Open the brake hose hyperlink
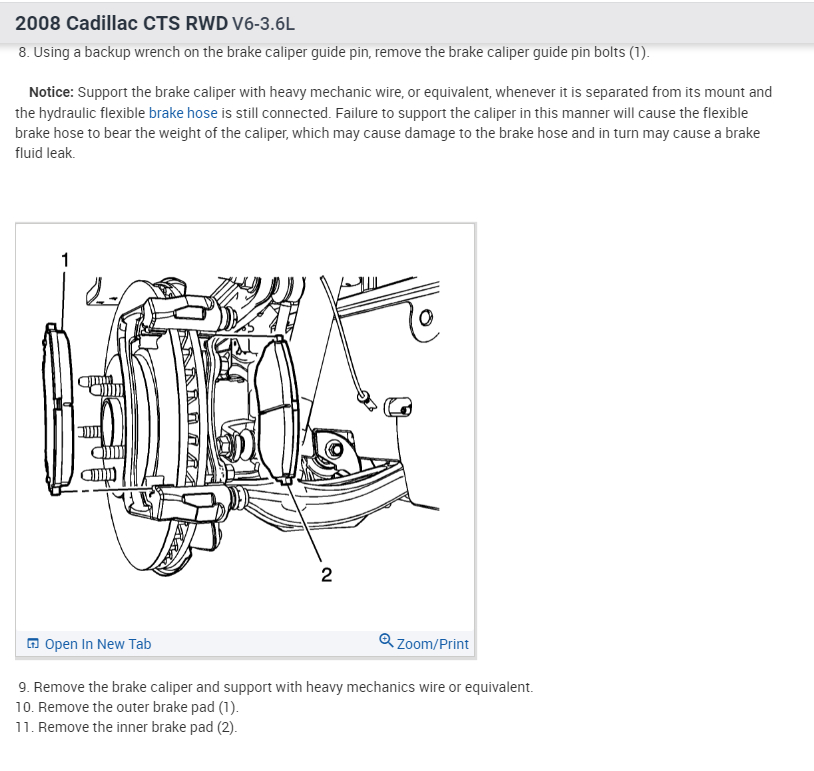Viewport: 814px width, 771px height. pyautogui.click(x=183, y=113)
